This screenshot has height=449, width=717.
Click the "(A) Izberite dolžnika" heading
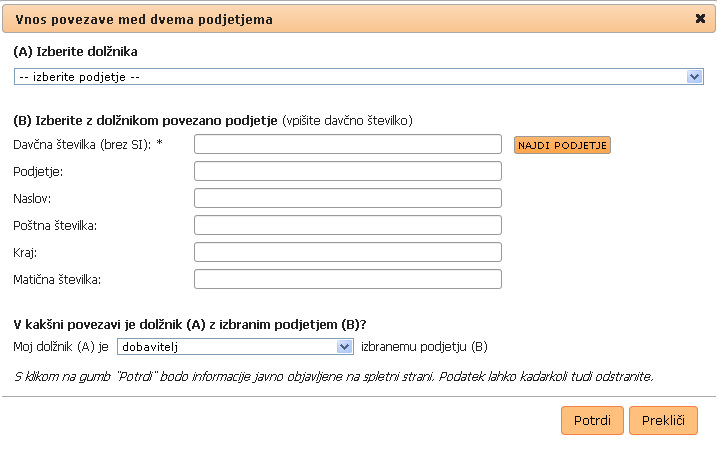click(75, 51)
